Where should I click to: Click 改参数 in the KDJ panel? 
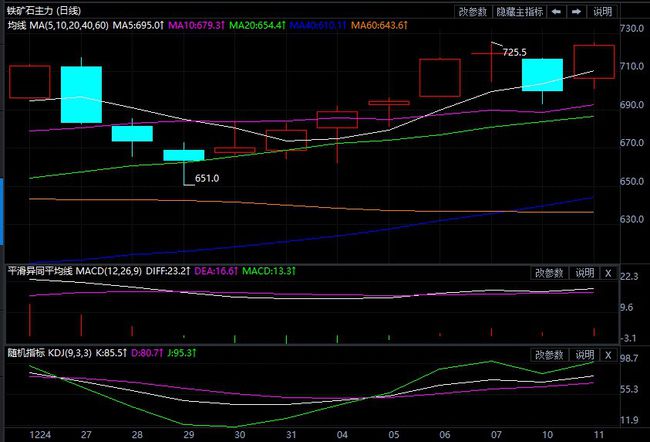pos(550,353)
